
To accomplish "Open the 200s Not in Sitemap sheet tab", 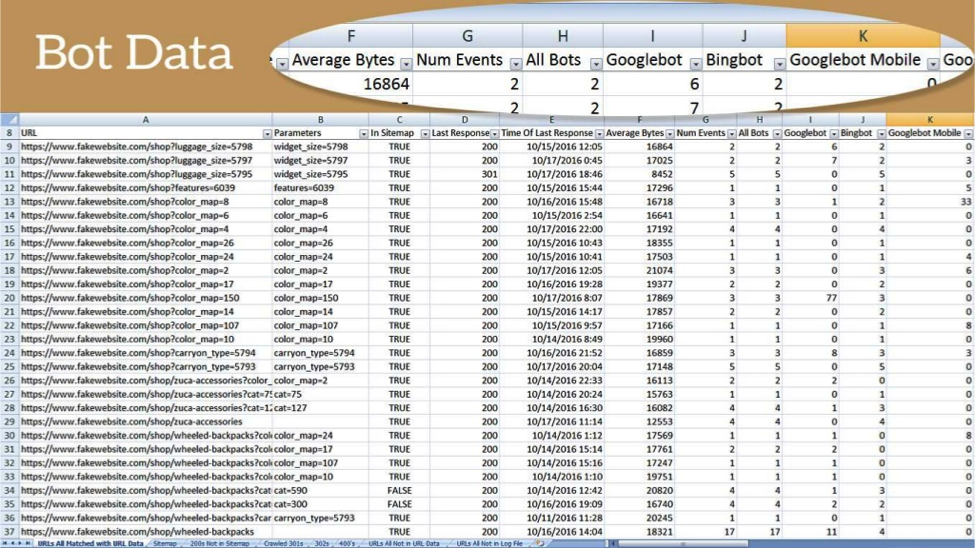I will point(219,543).
